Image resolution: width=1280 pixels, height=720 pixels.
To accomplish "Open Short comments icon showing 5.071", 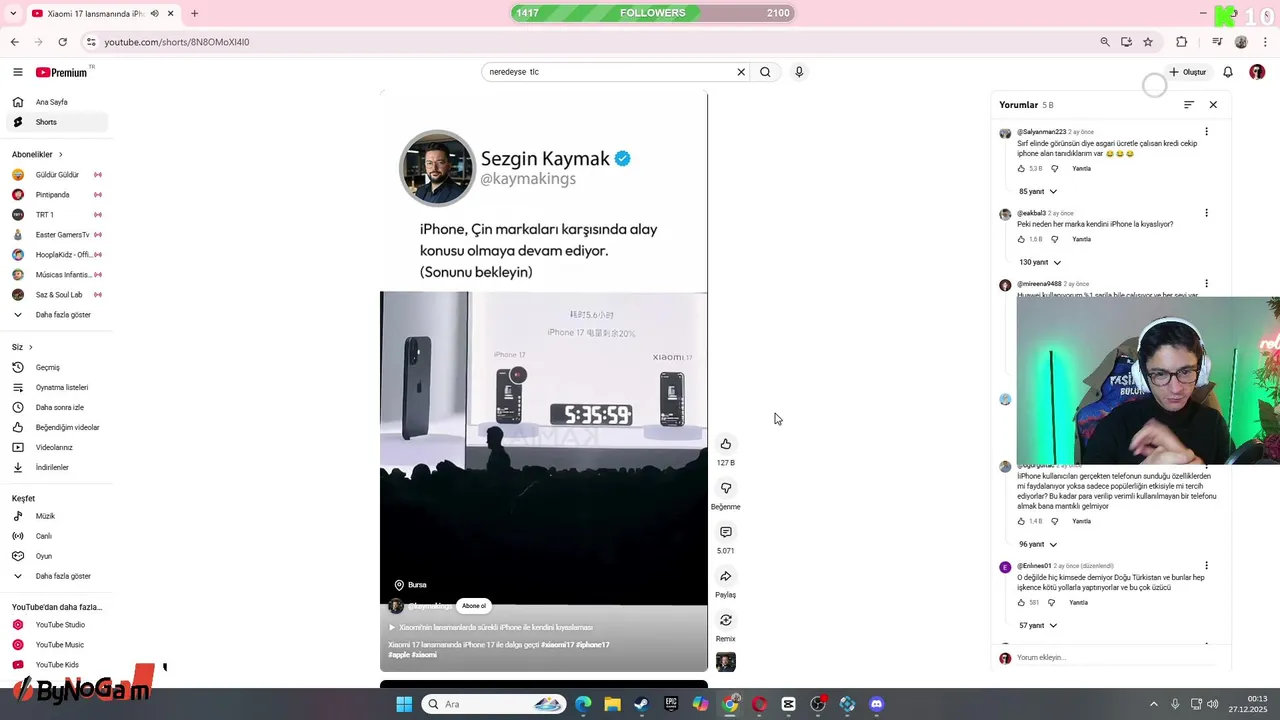I will pyautogui.click(x=726, y=532).
